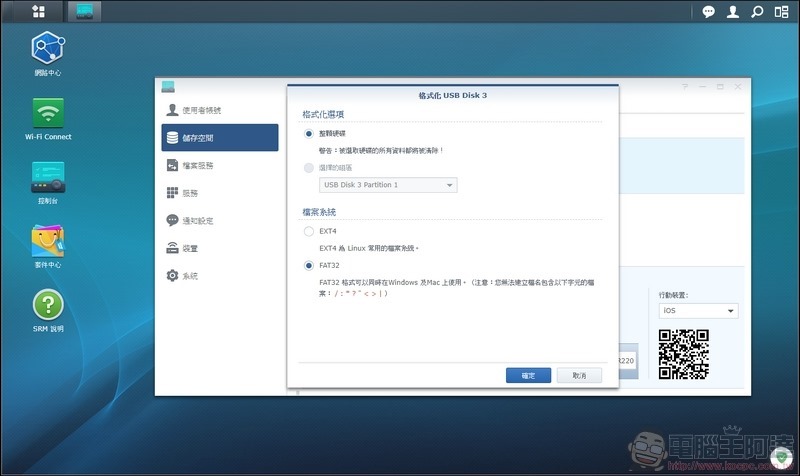
Task: Select the 儲存空間 sidebar item
Action: (x=220, y=138)
